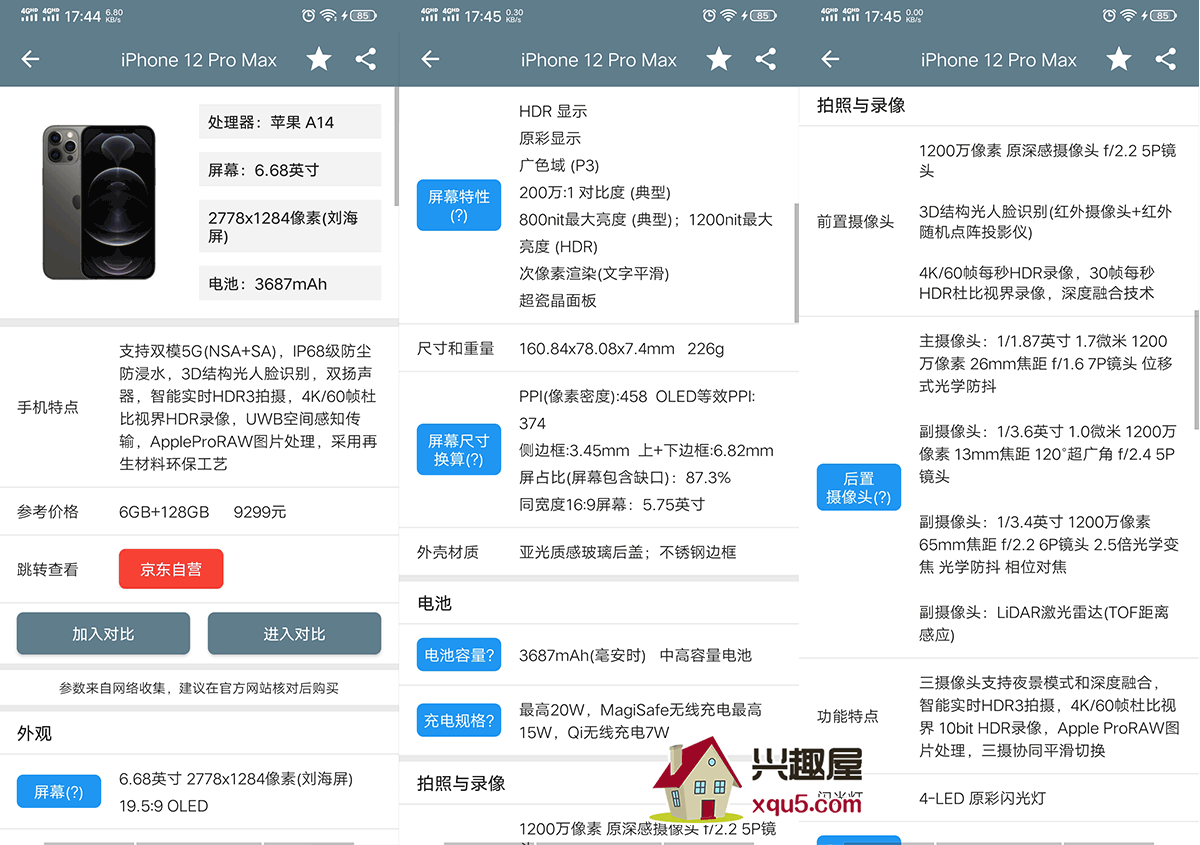Click the 160.84x78.08x7.4mm dimensions value
Viewport: 1200px width, 845px height.
(597, 349)
